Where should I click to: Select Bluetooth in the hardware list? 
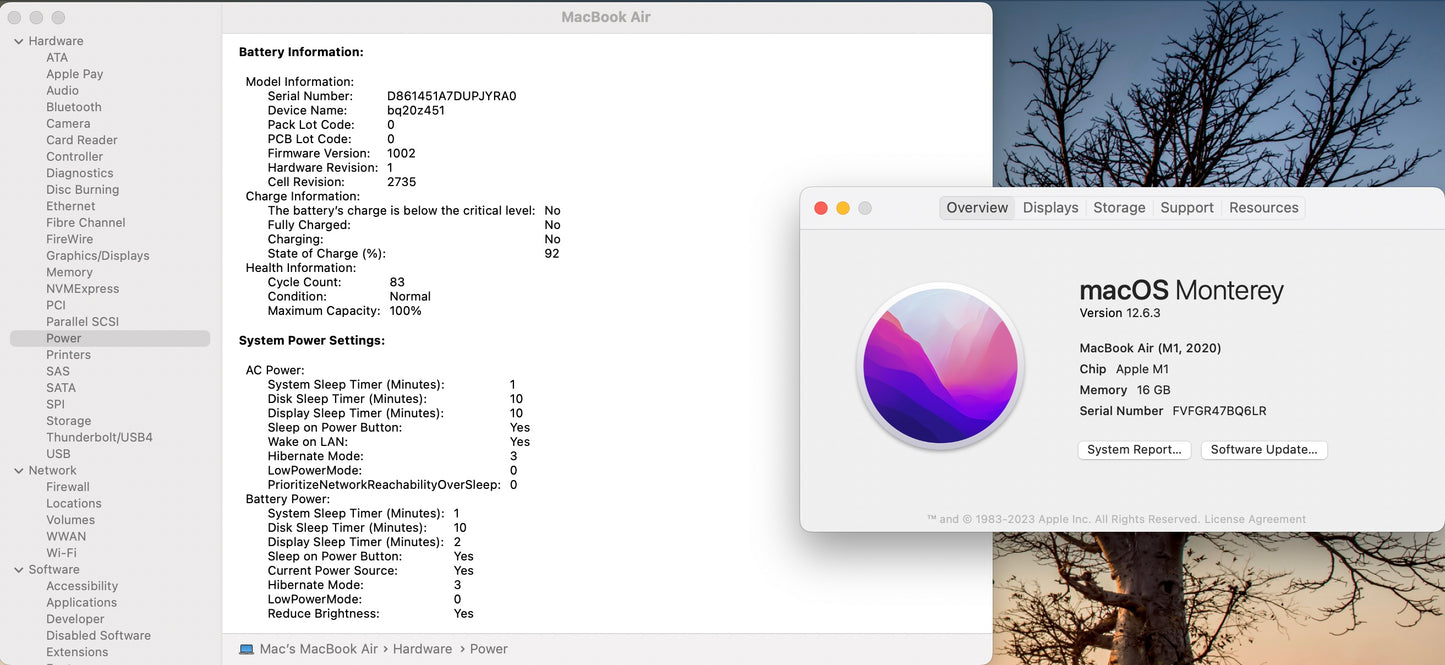74,107
